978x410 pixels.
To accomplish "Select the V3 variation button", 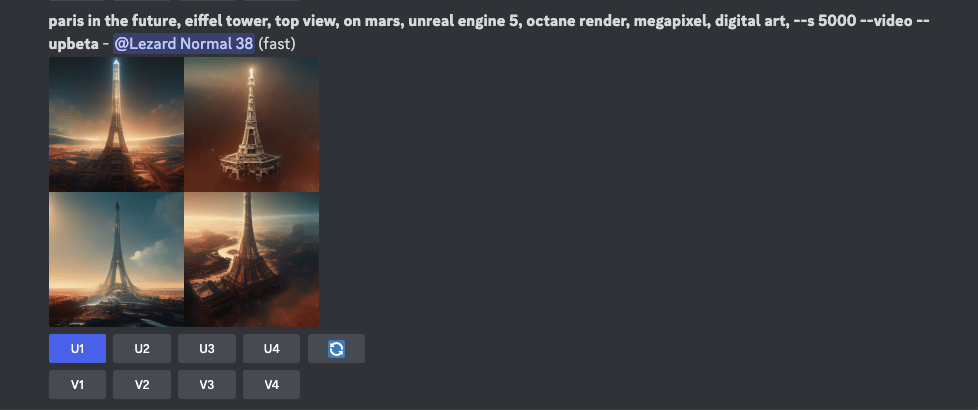I will click(x=206, y=384).
